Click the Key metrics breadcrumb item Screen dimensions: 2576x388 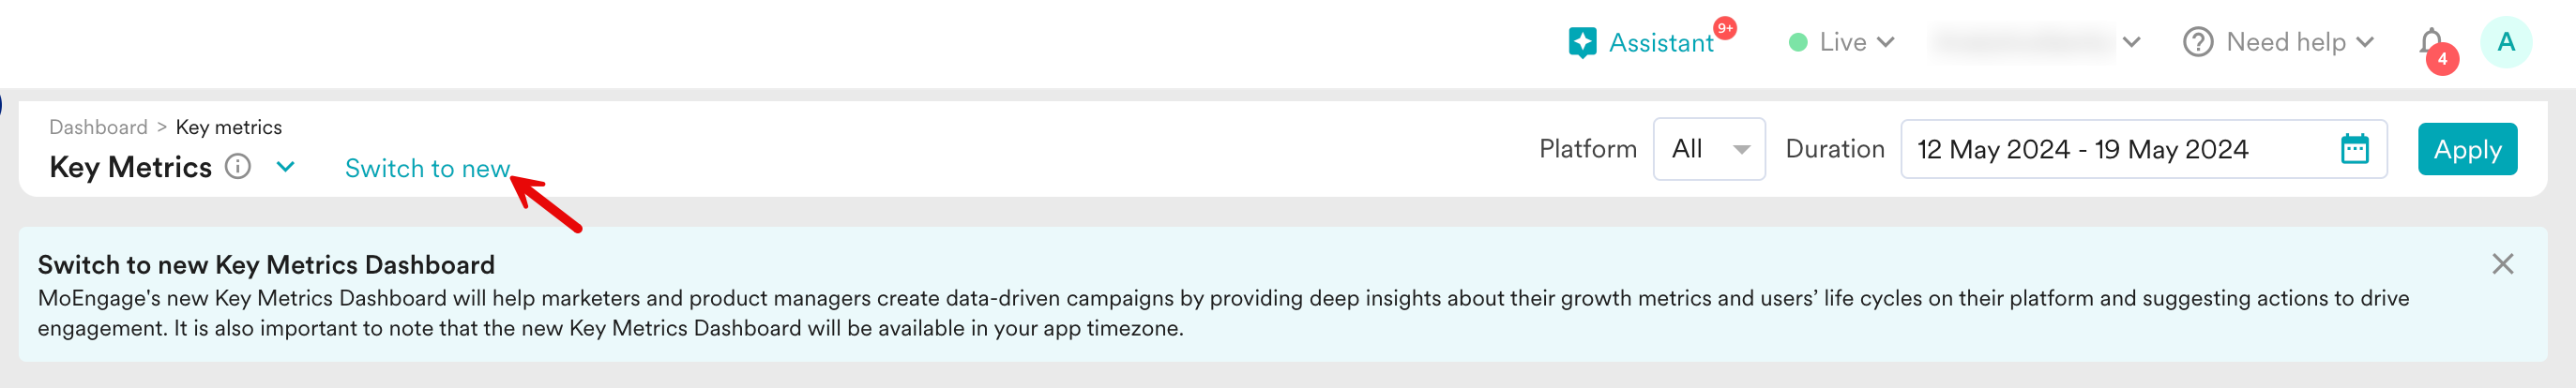[x=228, y=127]
